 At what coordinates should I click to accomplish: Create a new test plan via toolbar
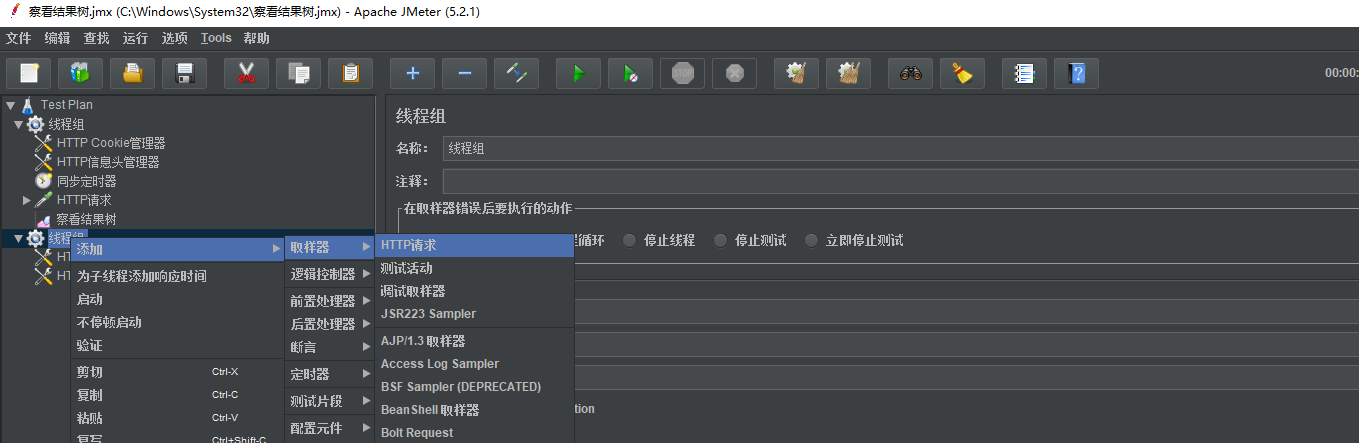pyautogui.click(x=29, y=73)
